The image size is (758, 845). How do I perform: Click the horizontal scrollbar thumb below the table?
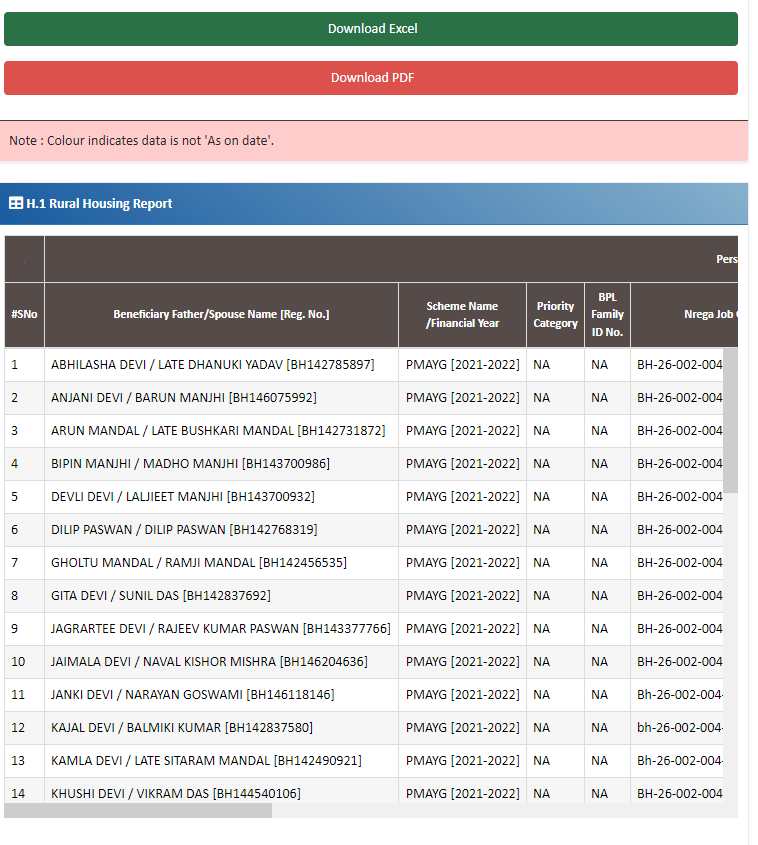tap(138, 811)
